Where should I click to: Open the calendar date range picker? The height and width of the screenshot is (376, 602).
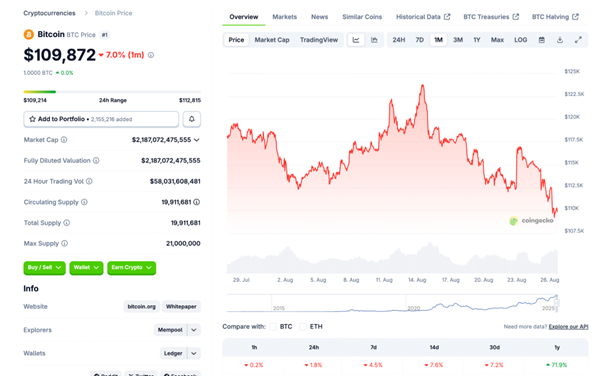pyautogui.click(x=541, y=40)
